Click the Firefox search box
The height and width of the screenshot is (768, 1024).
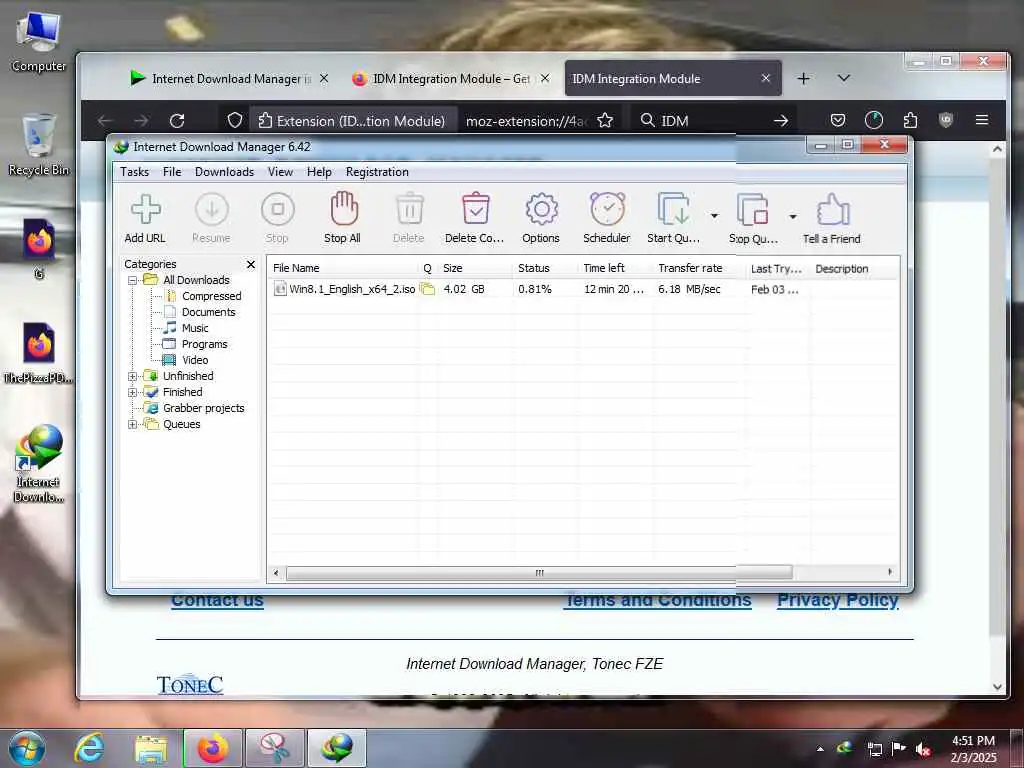714,121
